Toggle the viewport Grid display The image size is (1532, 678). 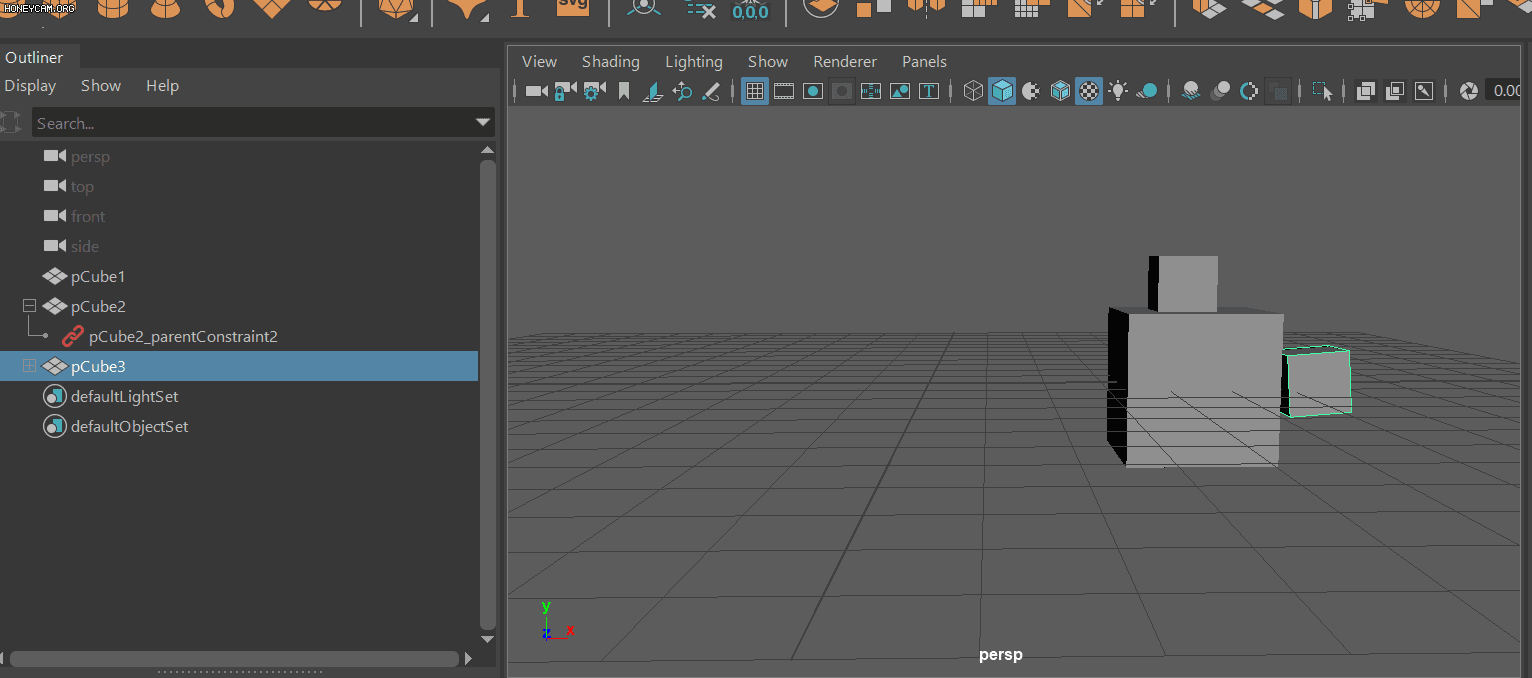click(x=755, y=91)
